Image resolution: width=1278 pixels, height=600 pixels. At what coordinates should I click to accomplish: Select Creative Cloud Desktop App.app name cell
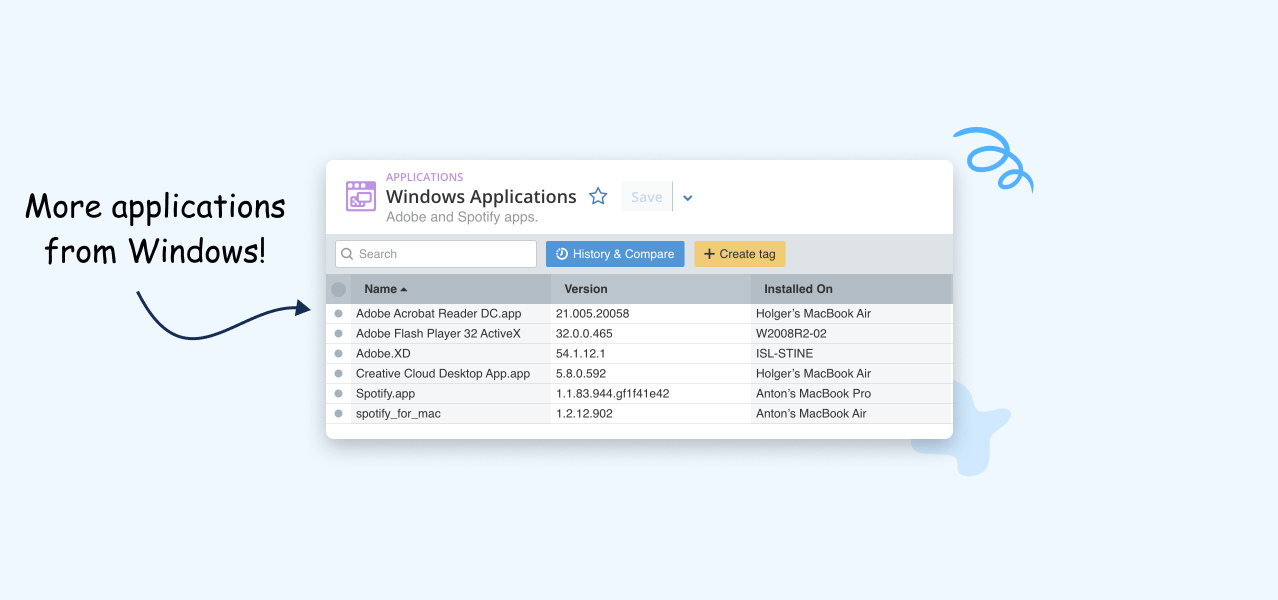coord(451,373)
